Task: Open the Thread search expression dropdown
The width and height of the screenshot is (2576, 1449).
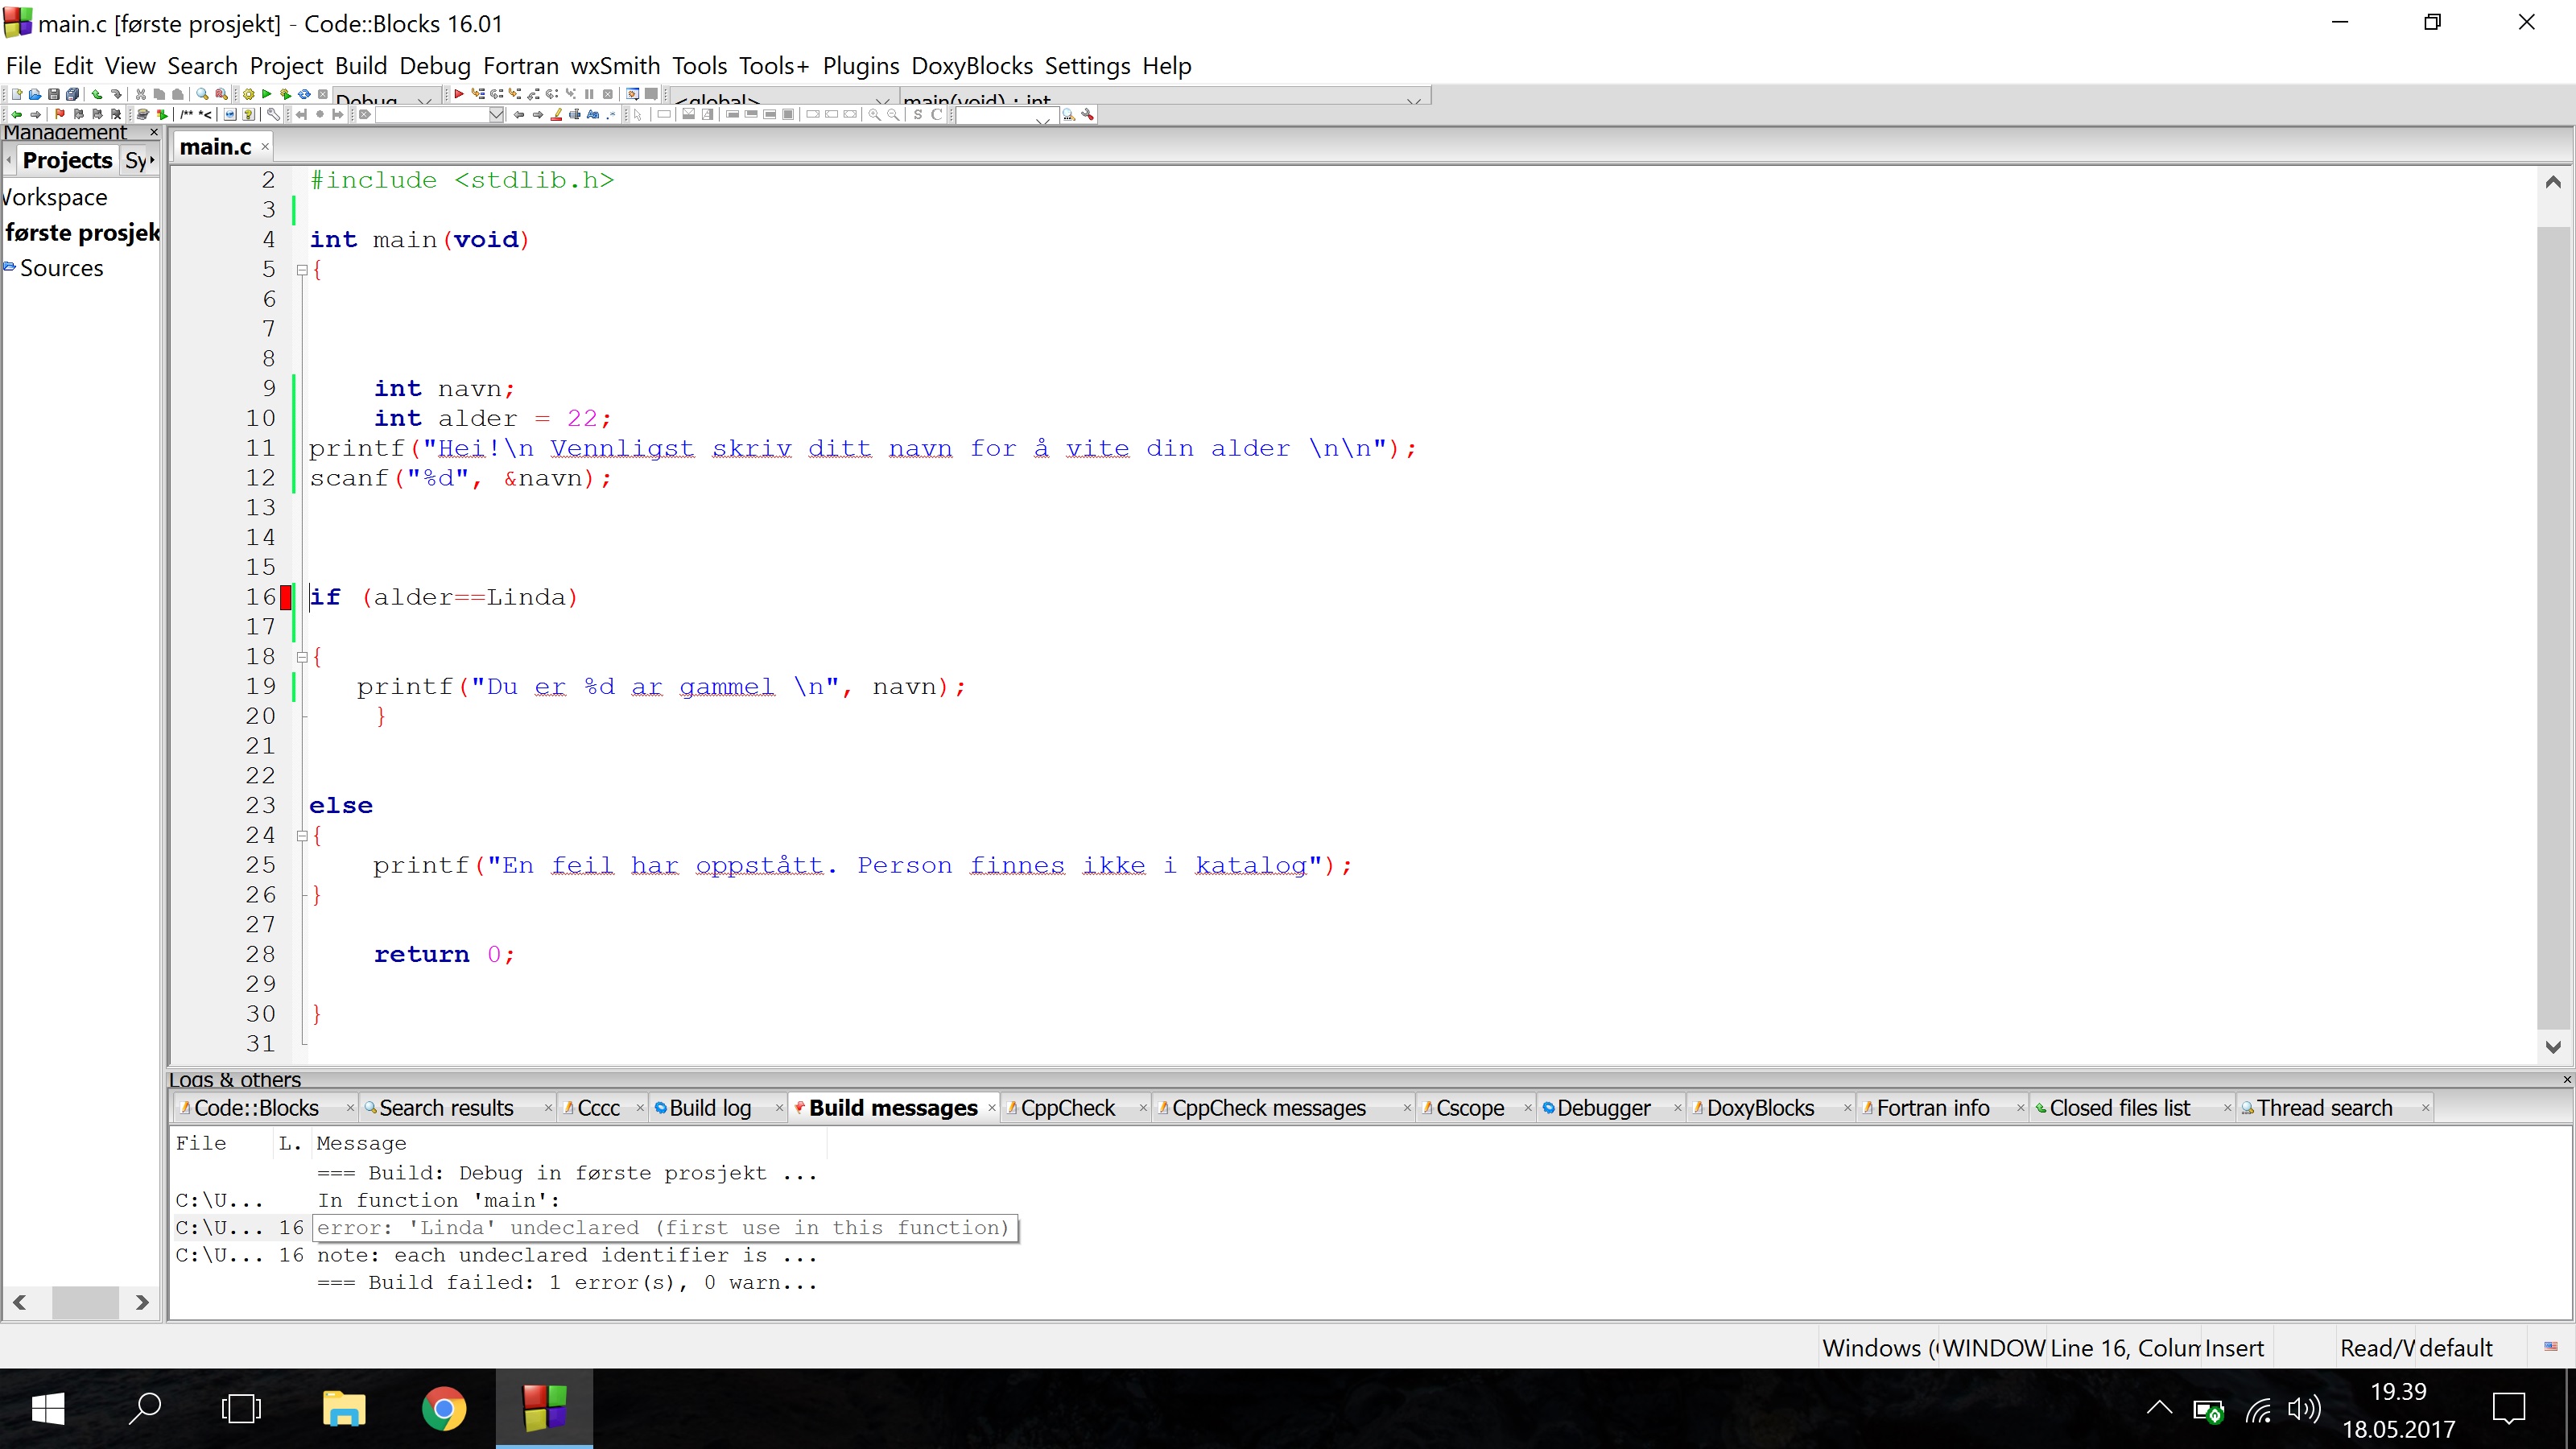Action: [1043, 119]
